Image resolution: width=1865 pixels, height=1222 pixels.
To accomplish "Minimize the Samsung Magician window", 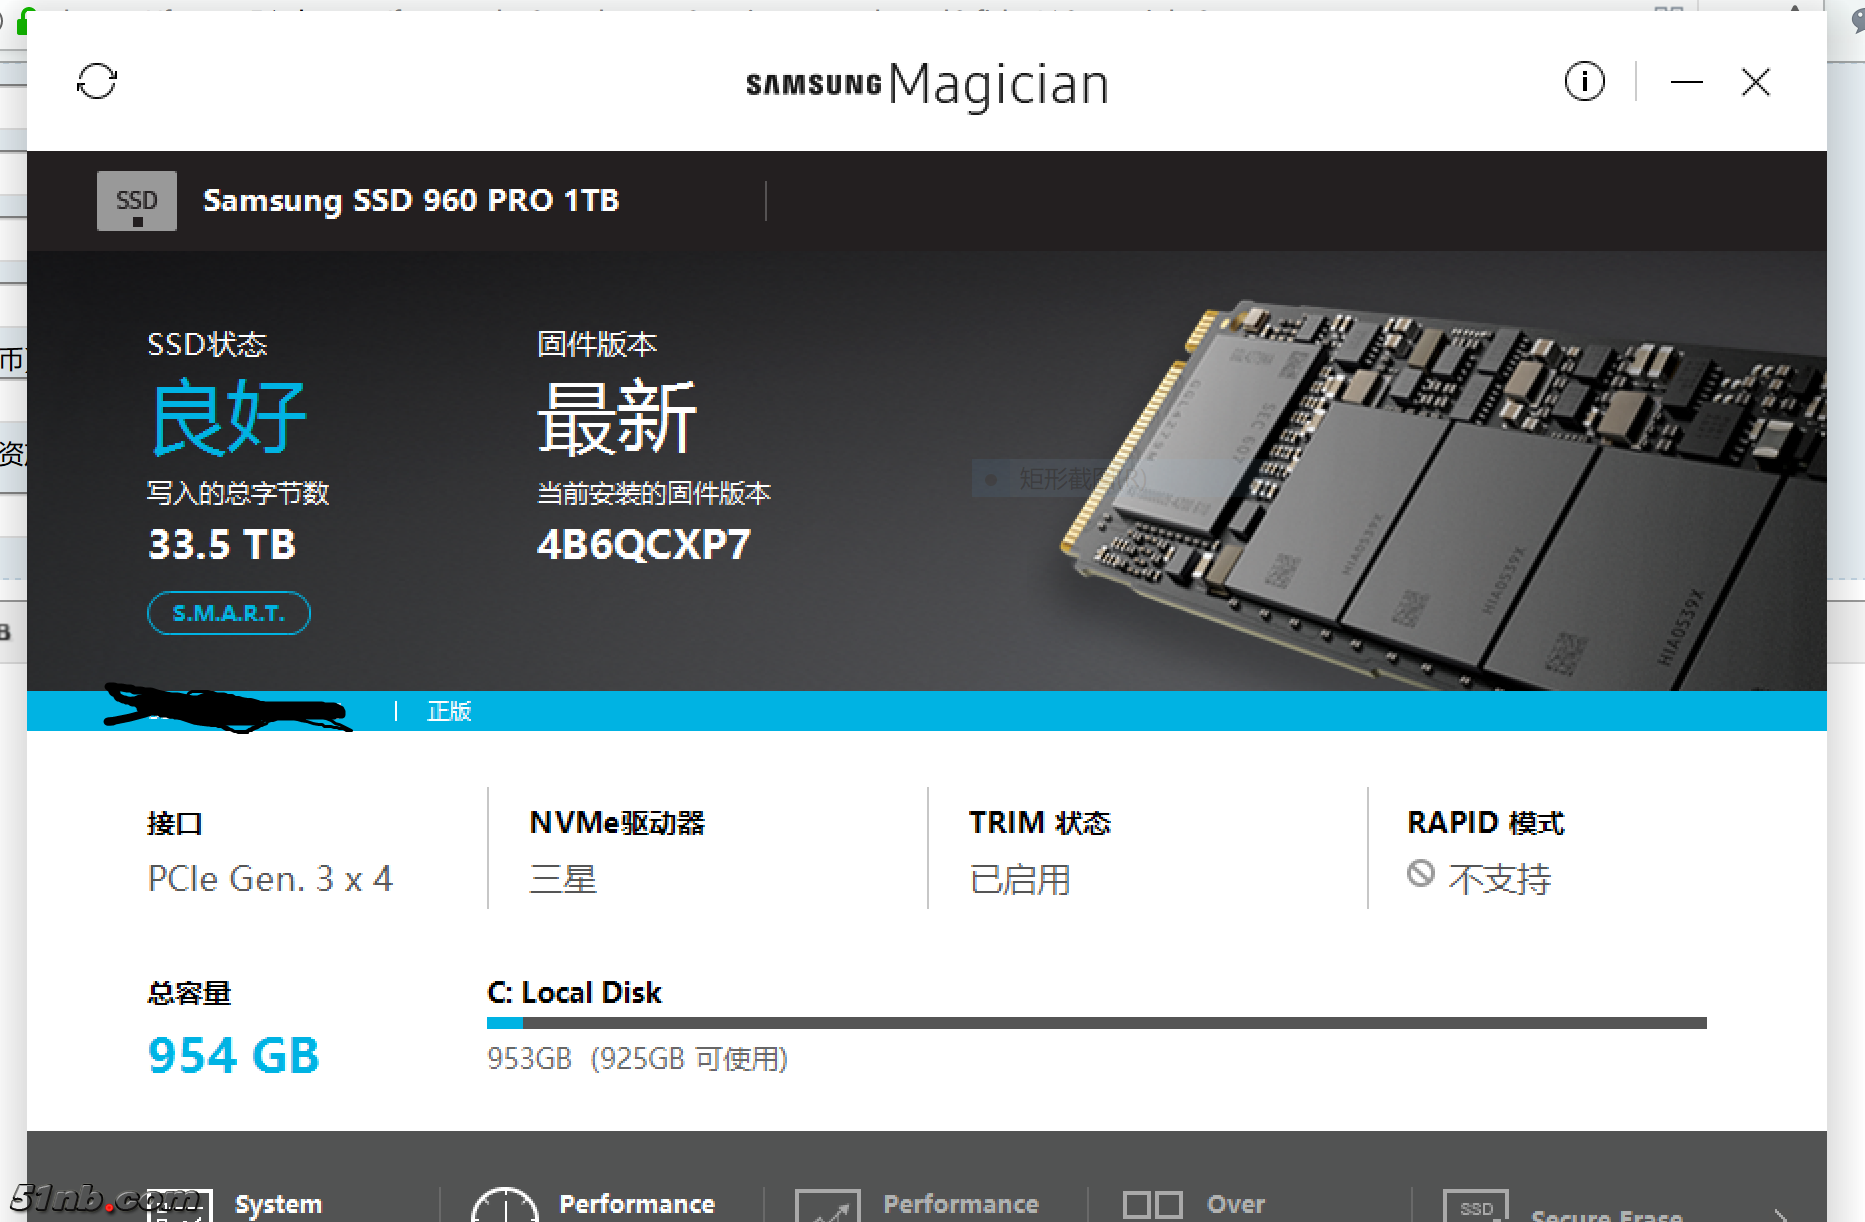I will click(x=1686, y=82).
